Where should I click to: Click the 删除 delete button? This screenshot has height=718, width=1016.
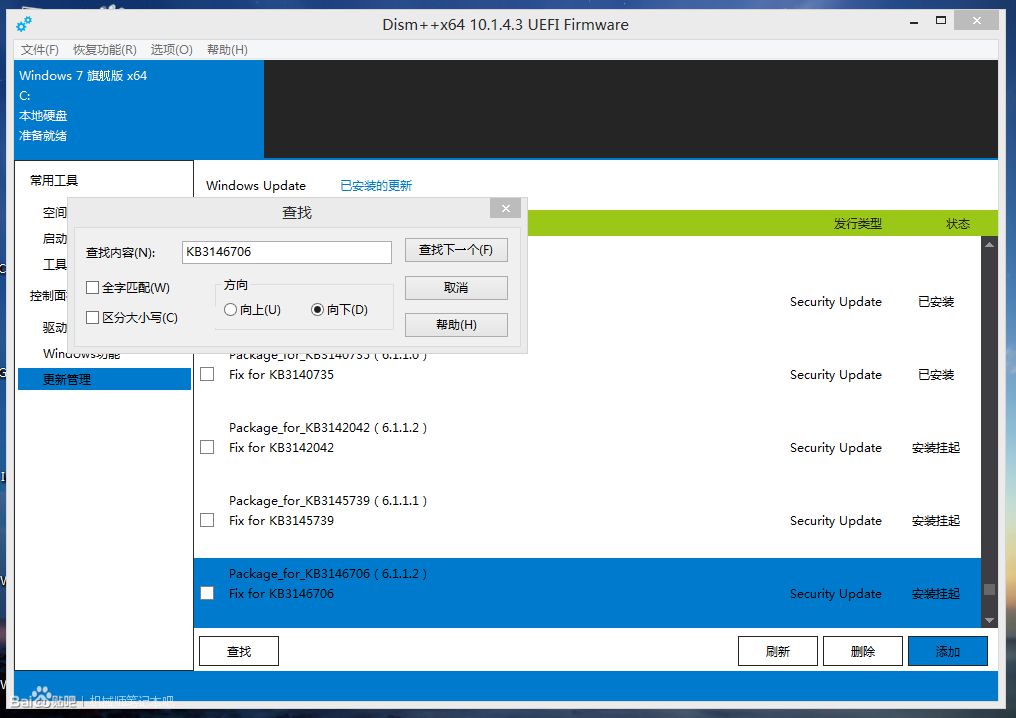tap(862, 651)
